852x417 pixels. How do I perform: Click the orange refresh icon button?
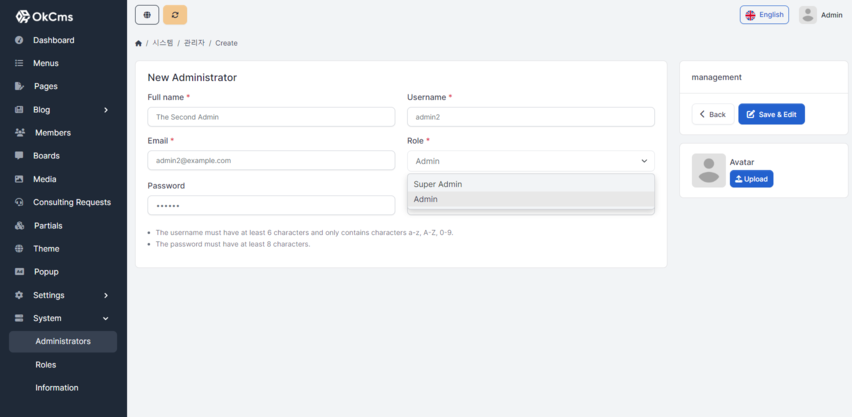175,15
